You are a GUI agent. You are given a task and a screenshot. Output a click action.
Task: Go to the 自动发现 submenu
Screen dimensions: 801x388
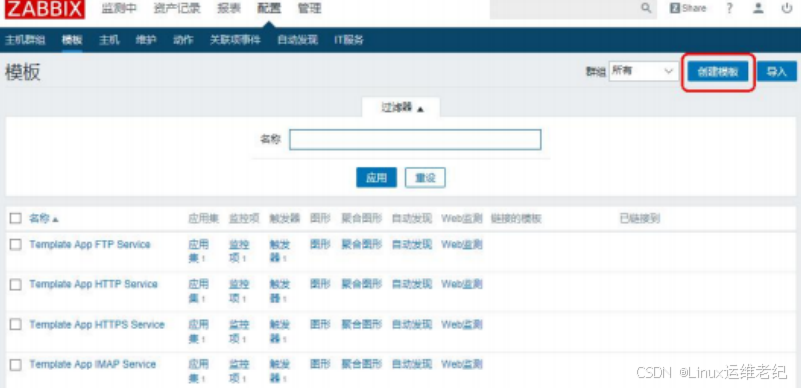click(297, 40)
